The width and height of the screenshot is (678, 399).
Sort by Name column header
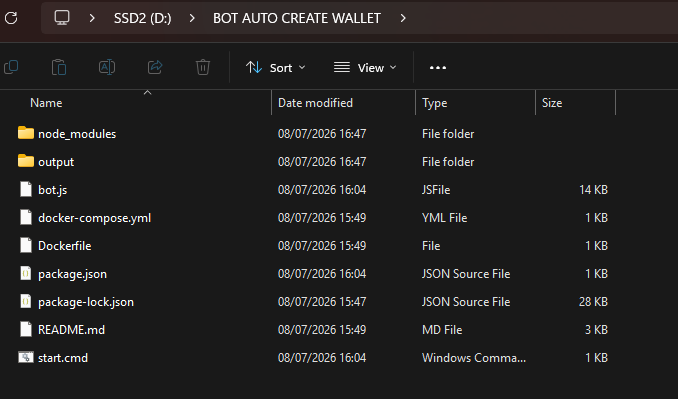(46, 103)
